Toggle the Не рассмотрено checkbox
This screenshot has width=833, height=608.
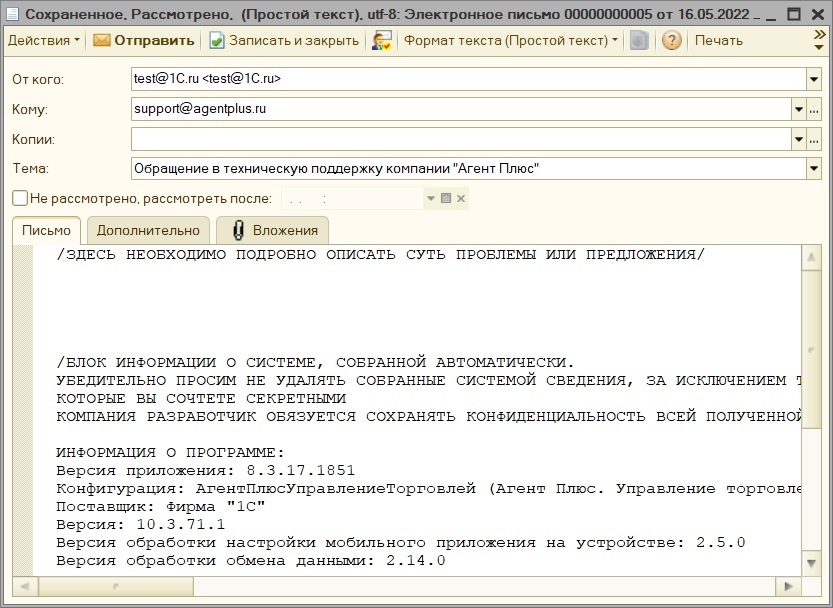(x=20, y=198)
